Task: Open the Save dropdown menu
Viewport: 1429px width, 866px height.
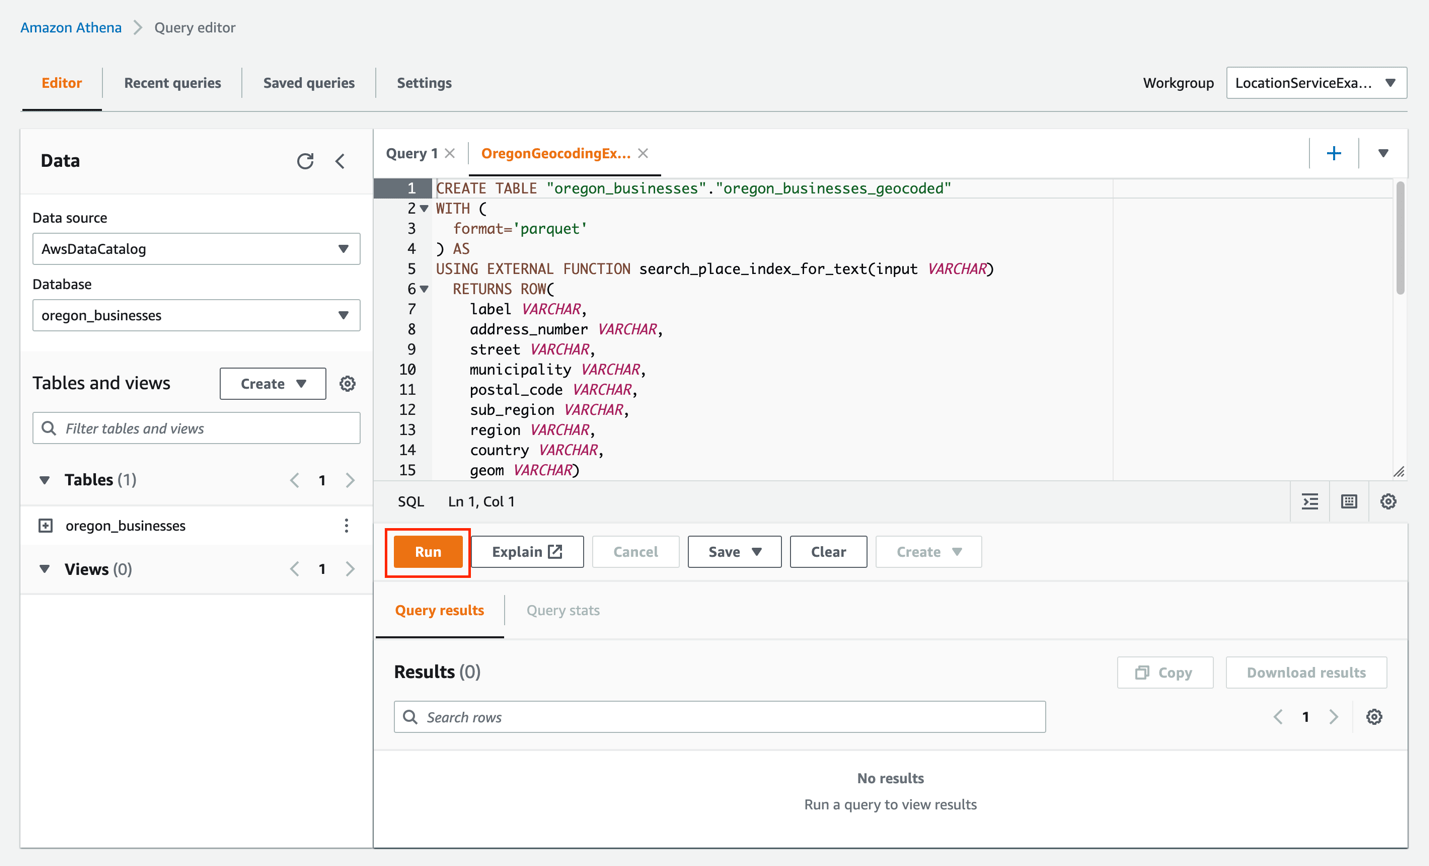Action: (x=734, y=551)
